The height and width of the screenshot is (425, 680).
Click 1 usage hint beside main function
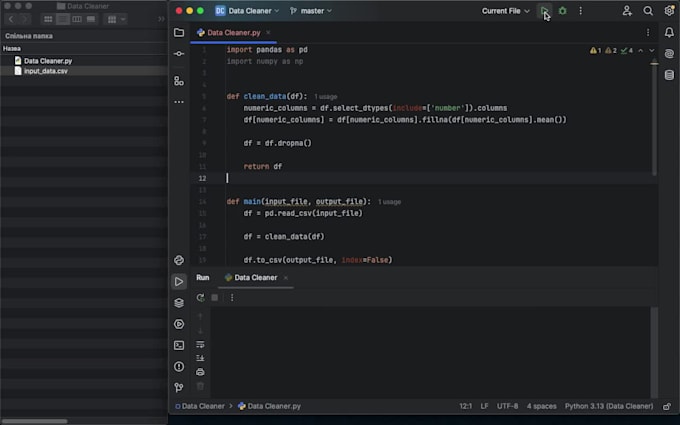point(389,202)
